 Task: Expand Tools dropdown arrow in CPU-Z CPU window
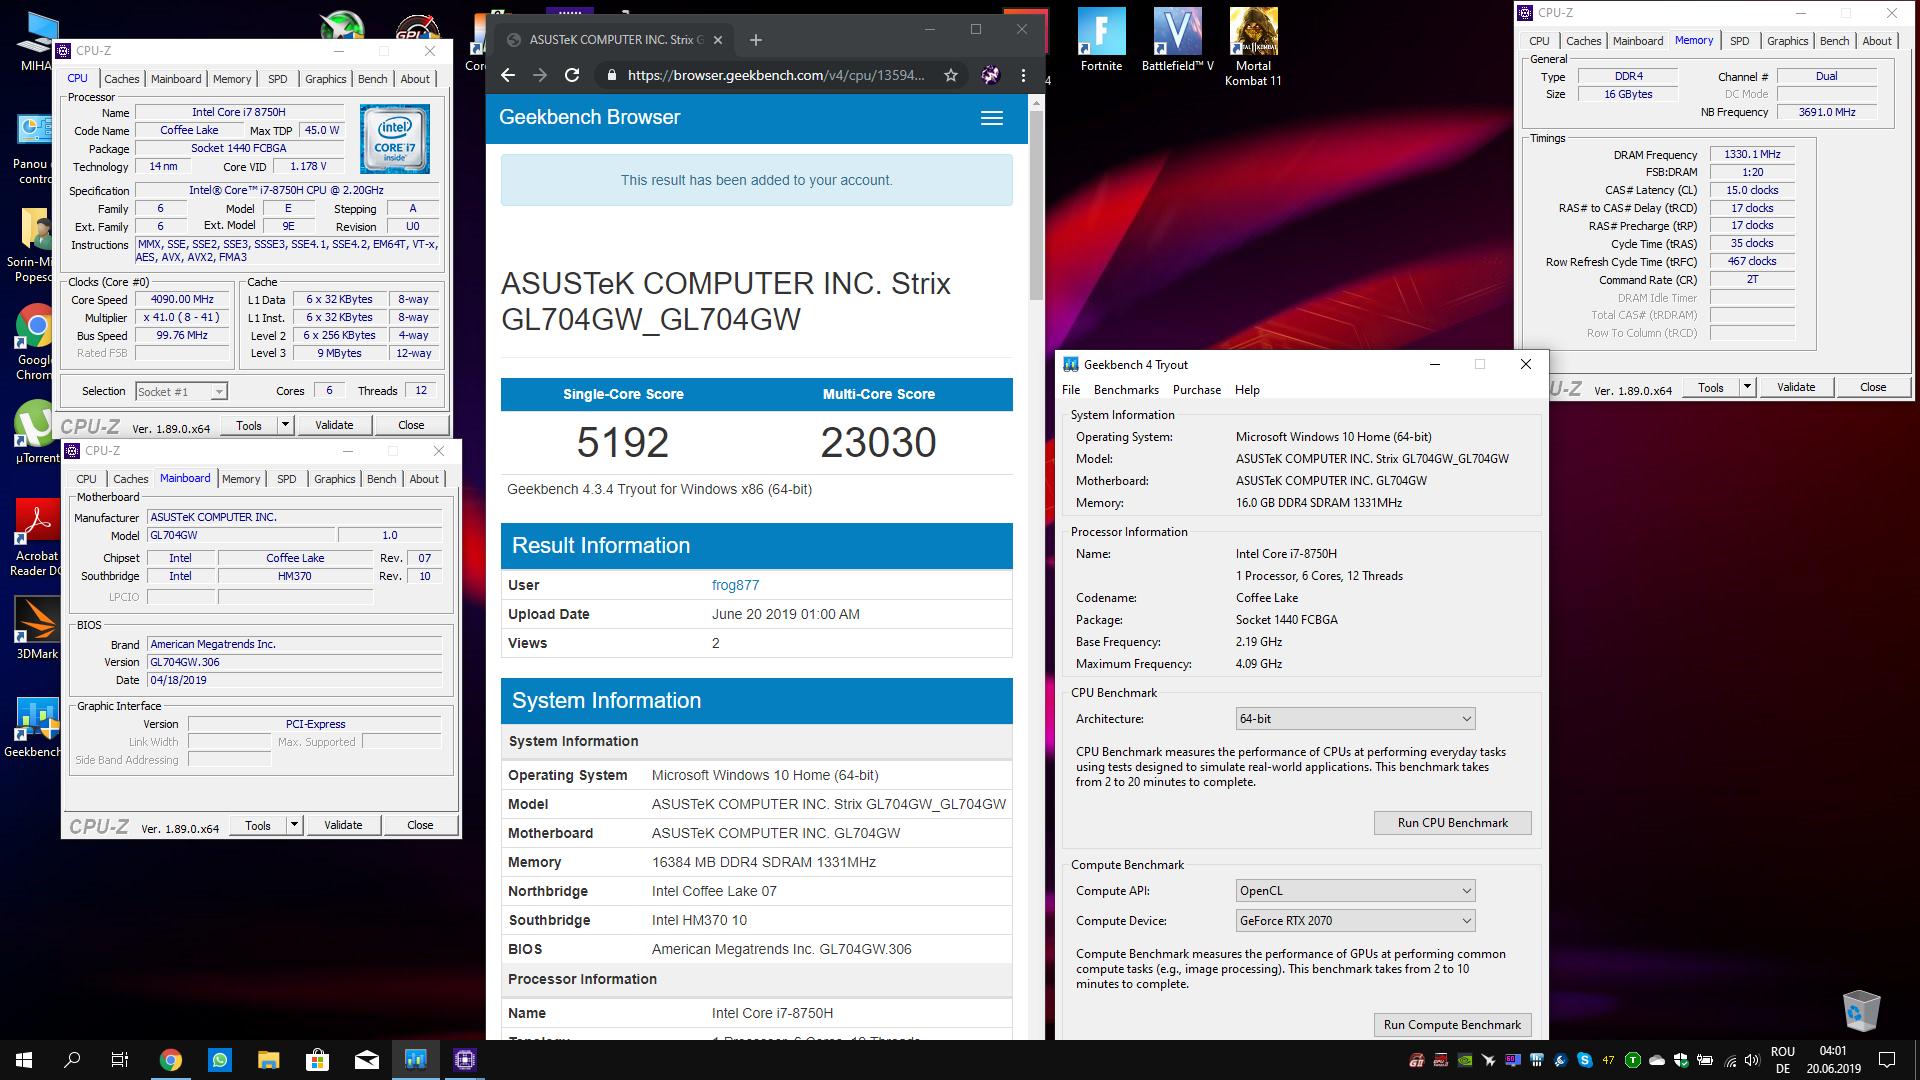pos(285,425)
